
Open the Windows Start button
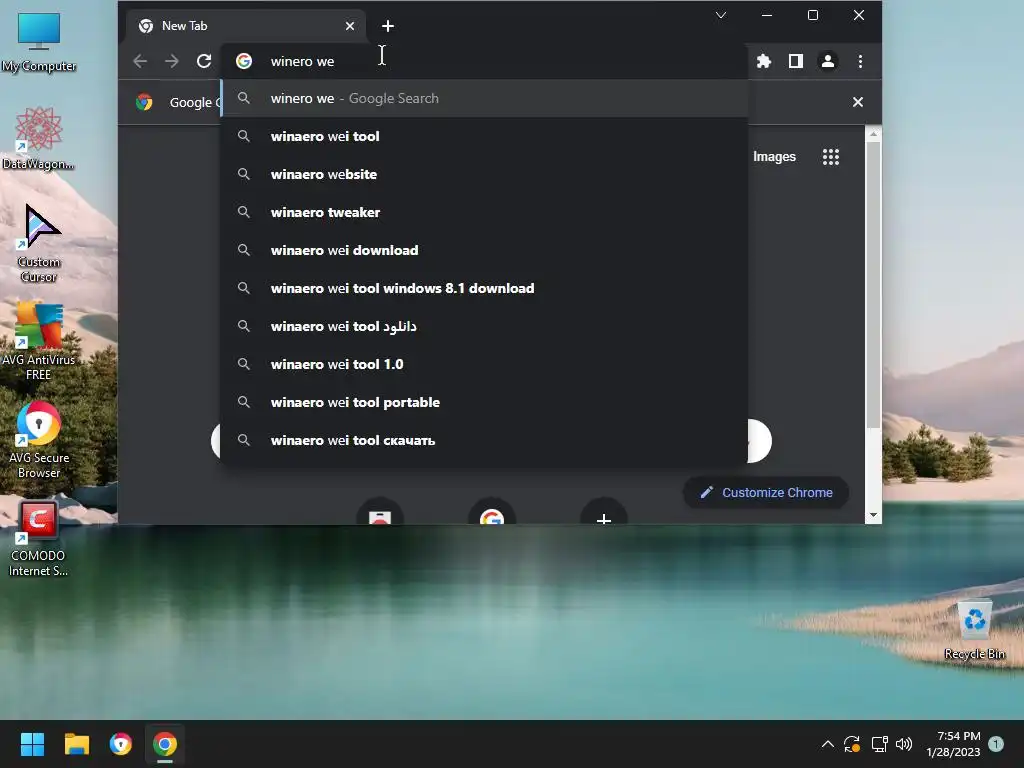32,744
